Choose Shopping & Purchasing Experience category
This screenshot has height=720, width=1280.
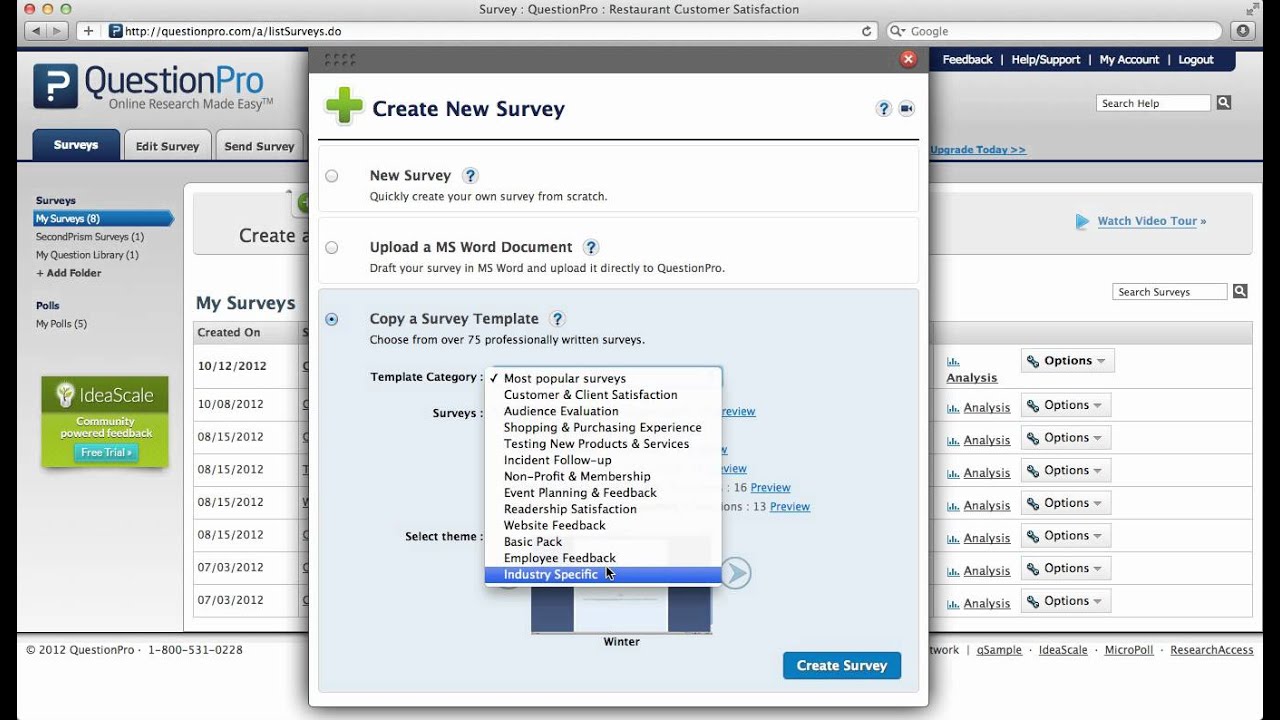603,428
